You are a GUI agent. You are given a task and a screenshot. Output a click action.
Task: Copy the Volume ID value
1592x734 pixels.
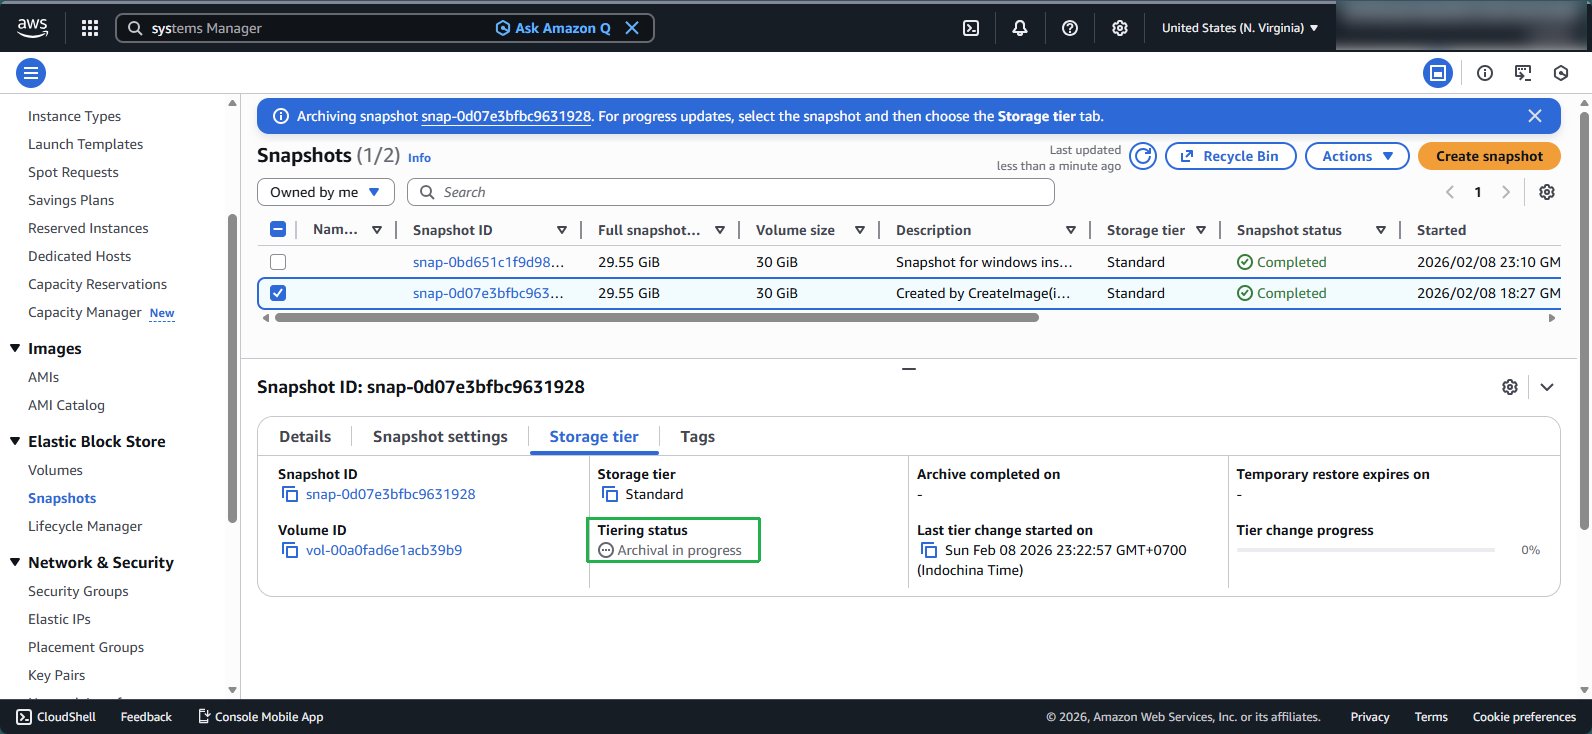coord(290,551)
